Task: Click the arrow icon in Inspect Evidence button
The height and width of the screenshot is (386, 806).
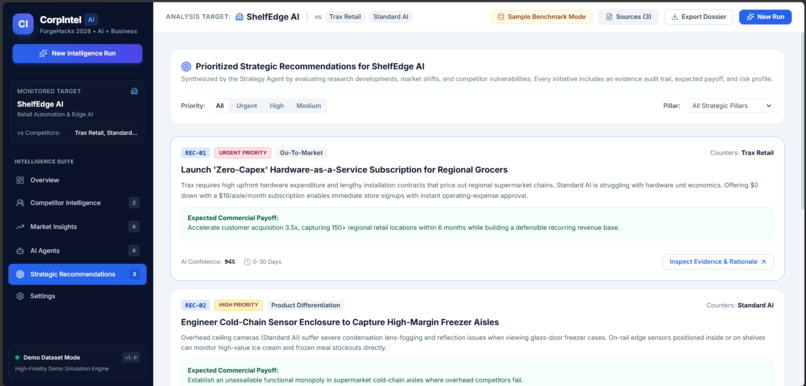Action: tap(763, 262)
